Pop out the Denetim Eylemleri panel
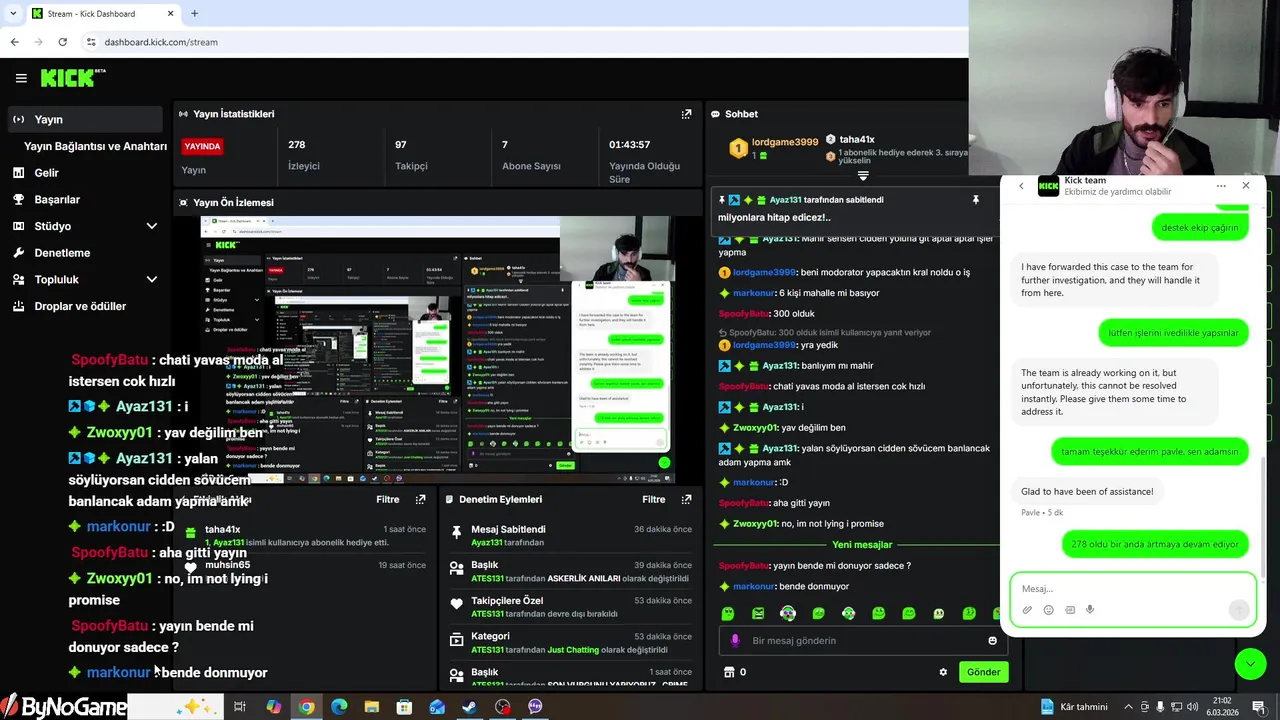The image size is (1280, 720). pyautogui.click(x=686, y=499)
